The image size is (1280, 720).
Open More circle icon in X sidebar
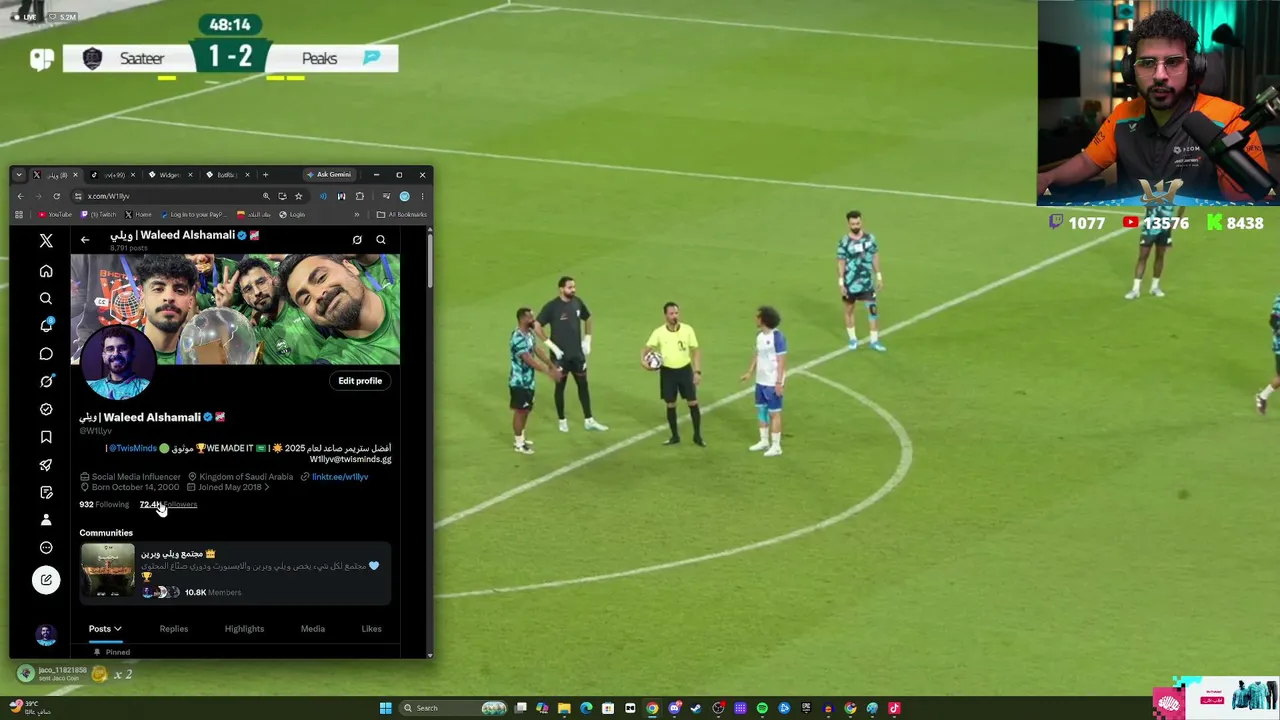(46, 548)
